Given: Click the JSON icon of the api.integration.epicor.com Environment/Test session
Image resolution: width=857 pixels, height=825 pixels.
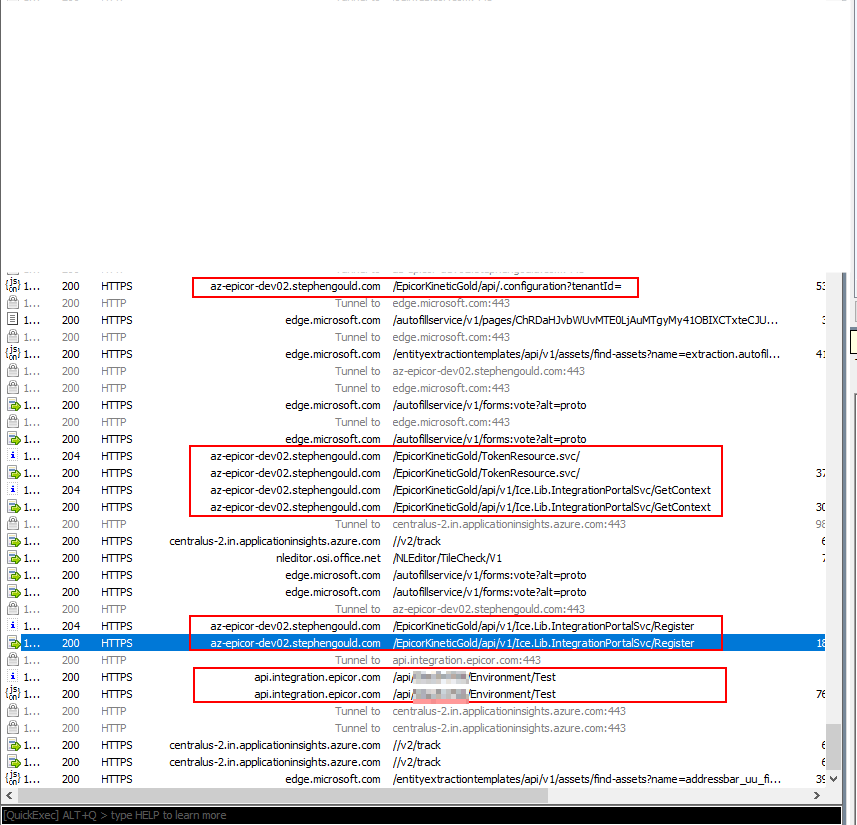Looking at the screenshot, I should pyautogui.click(x=13, y=694).
